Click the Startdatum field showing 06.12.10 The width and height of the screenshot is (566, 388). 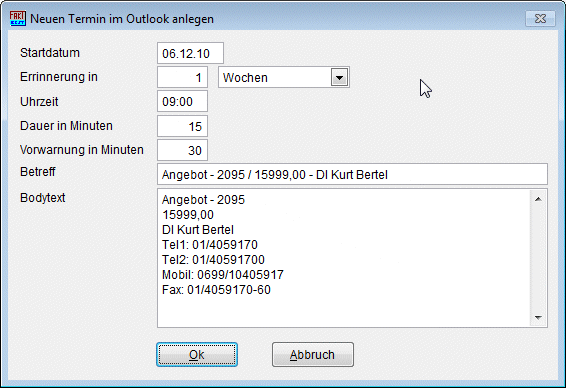pos(190,53)
